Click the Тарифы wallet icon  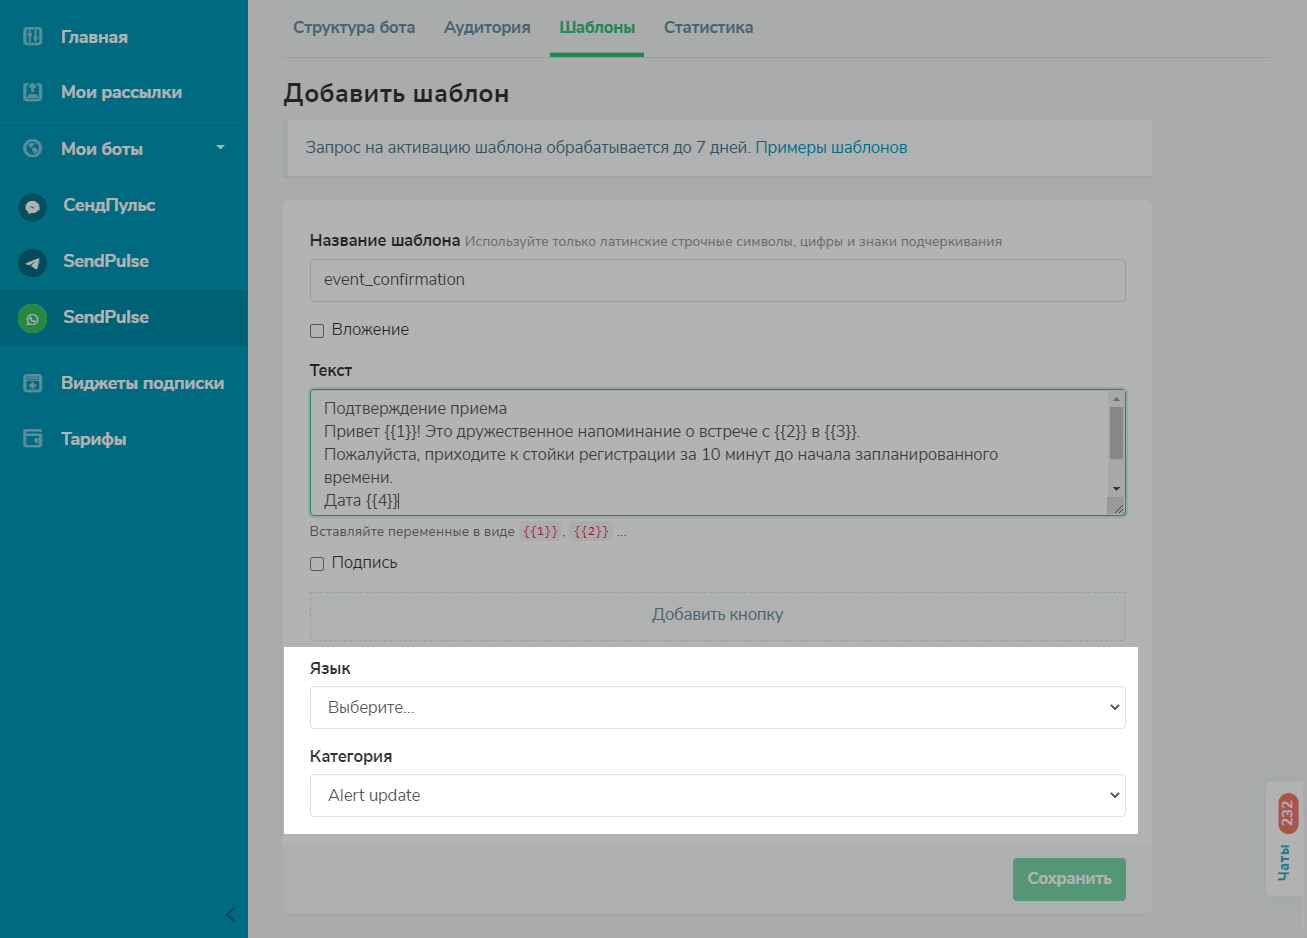tap(33, 439)
